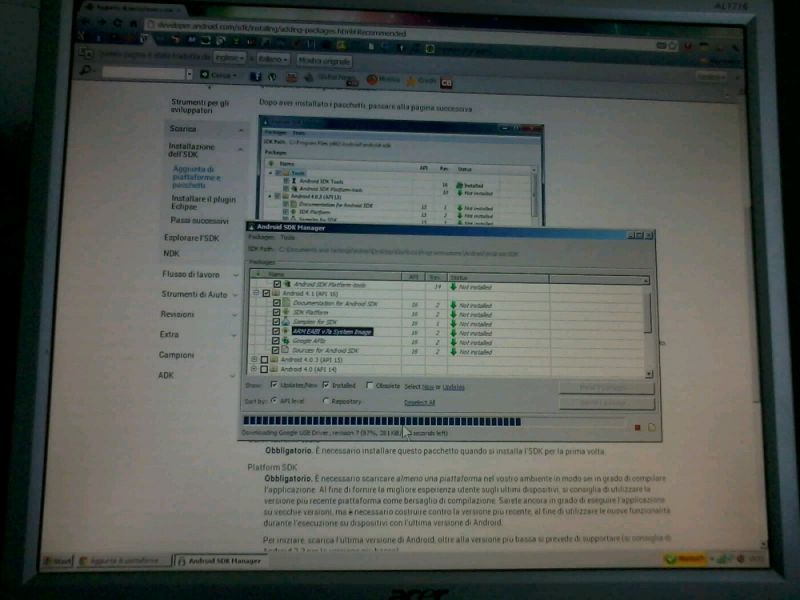The image size is (800, 600).
Task: Open the Campioni sidebar link
Action: coord(177,355)
